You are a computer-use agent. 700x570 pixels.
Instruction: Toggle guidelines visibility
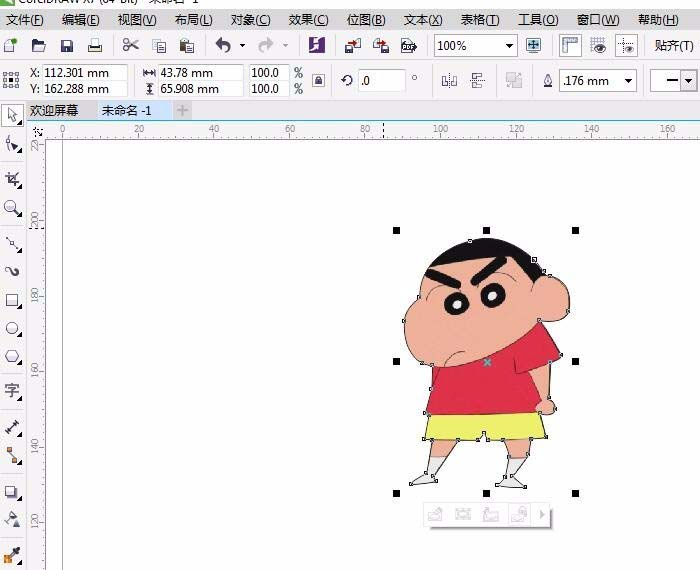tap(626, 46)
